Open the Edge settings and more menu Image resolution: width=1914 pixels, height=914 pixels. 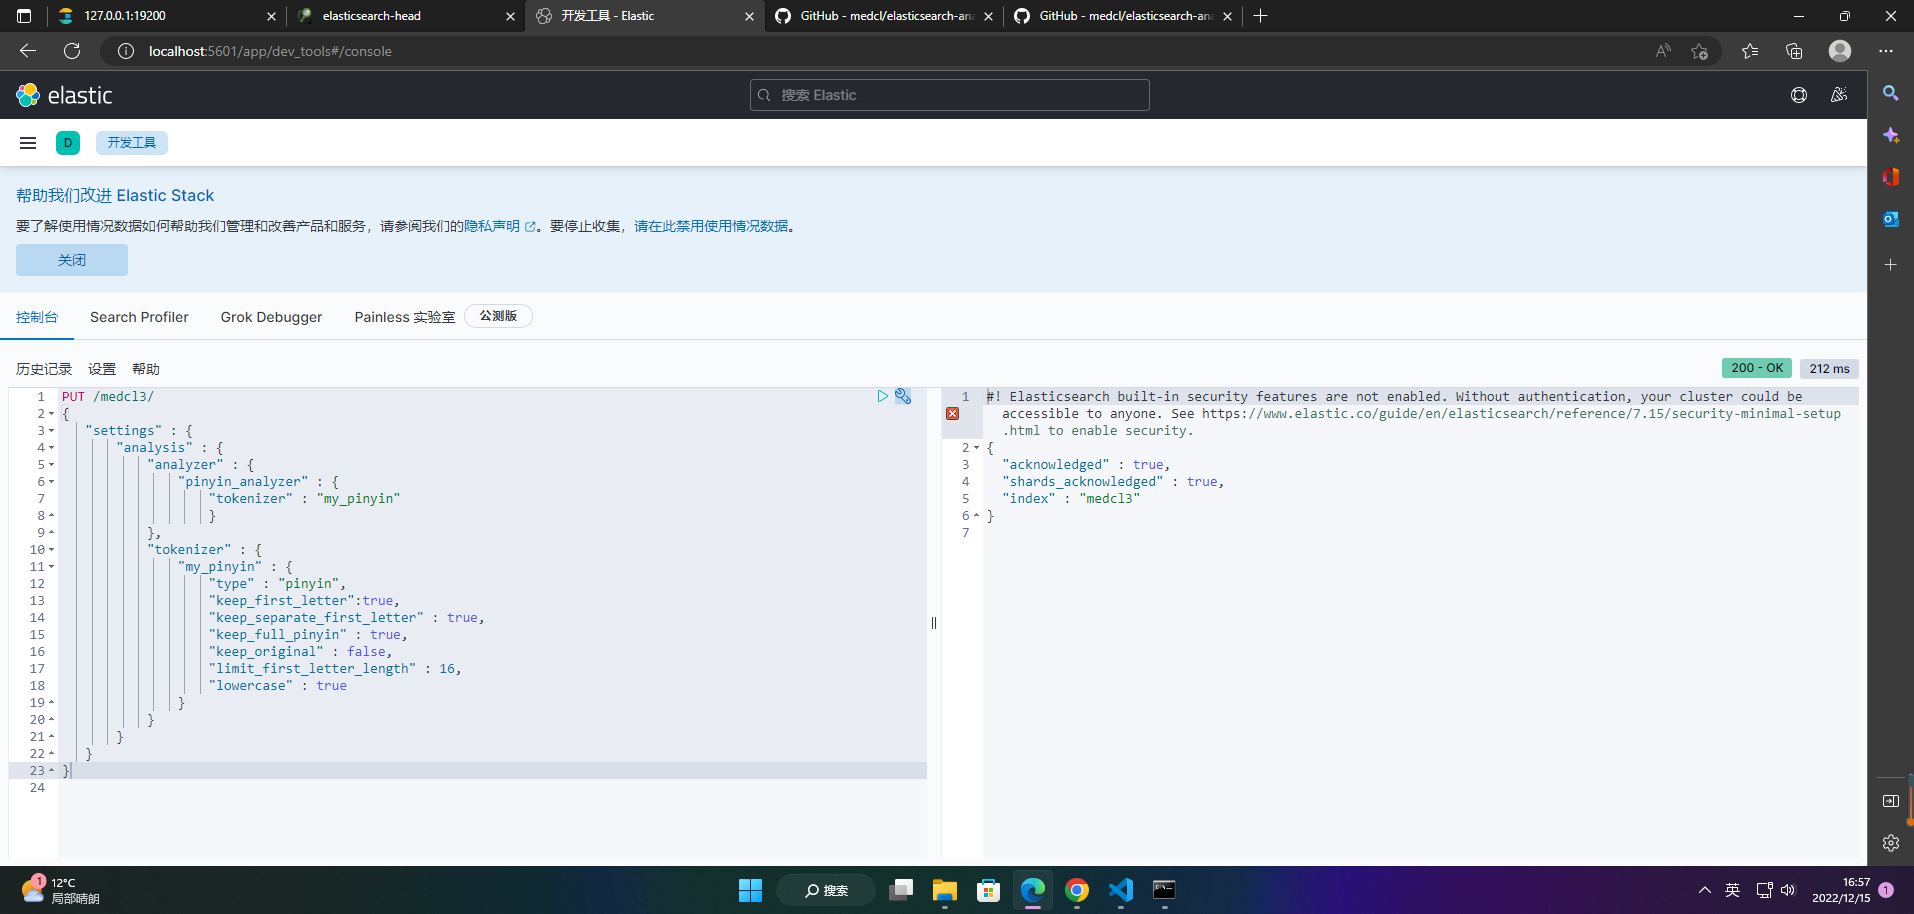[1886, 51]
